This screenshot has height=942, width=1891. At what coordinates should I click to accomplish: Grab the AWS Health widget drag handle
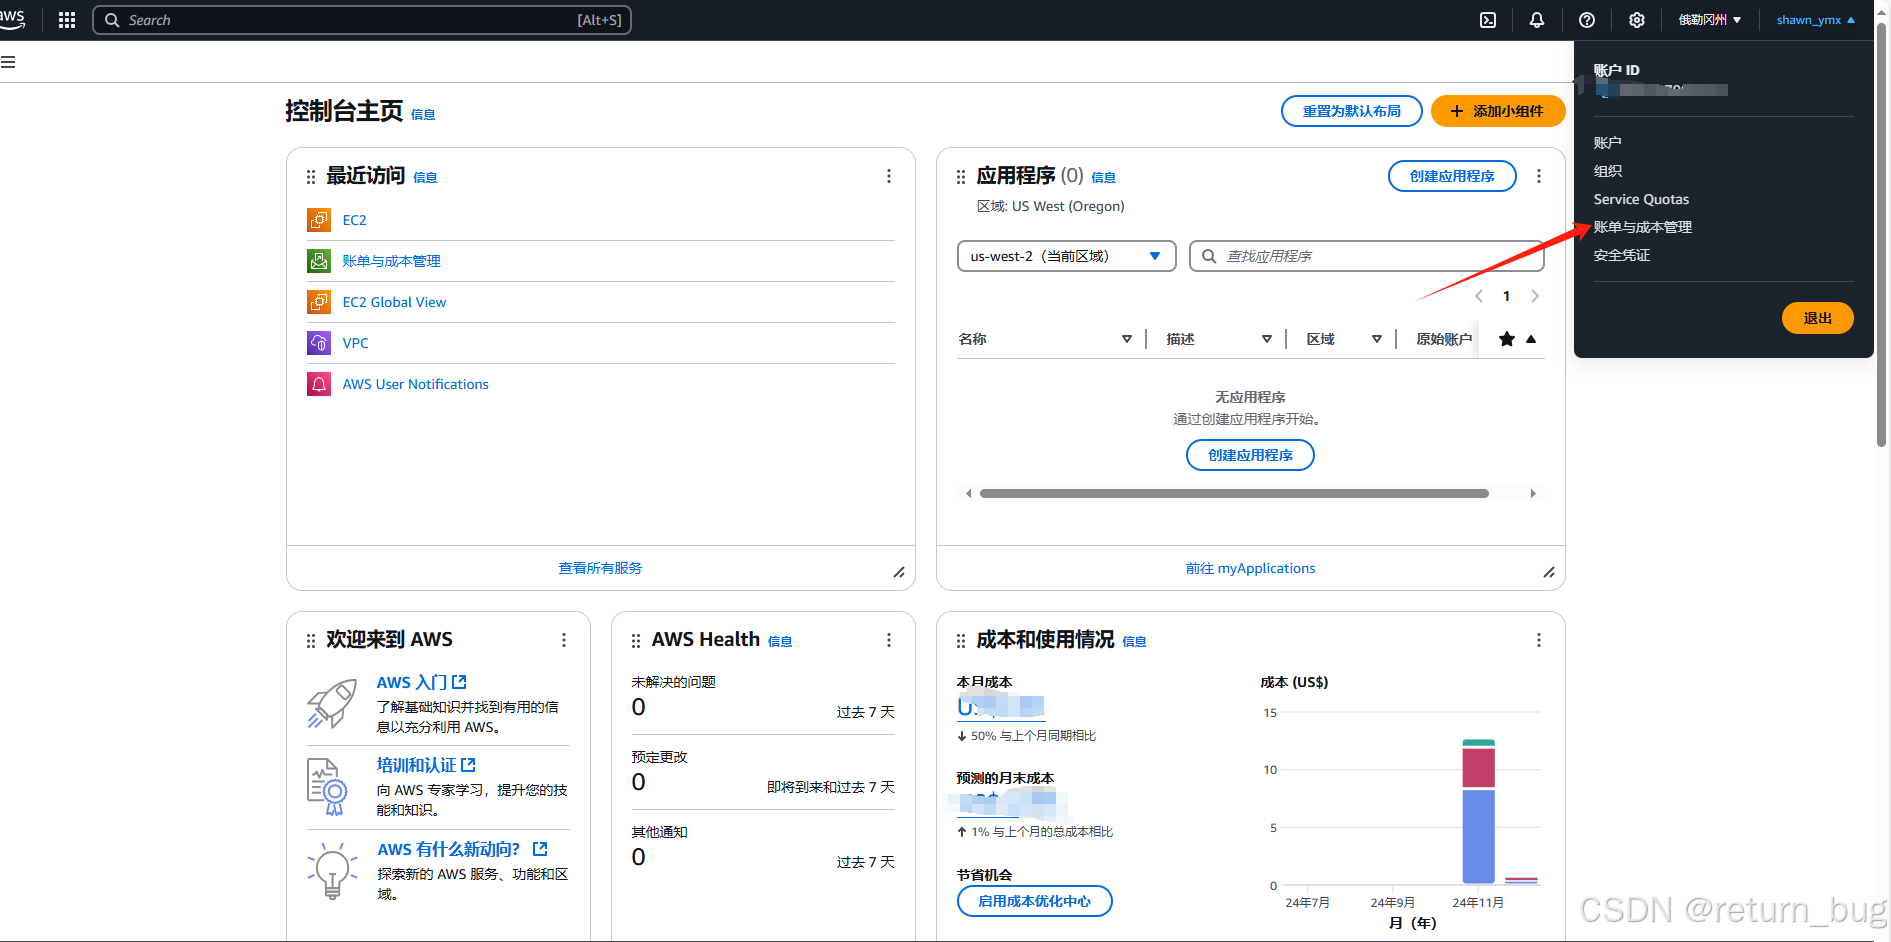(x=636, y=641)
